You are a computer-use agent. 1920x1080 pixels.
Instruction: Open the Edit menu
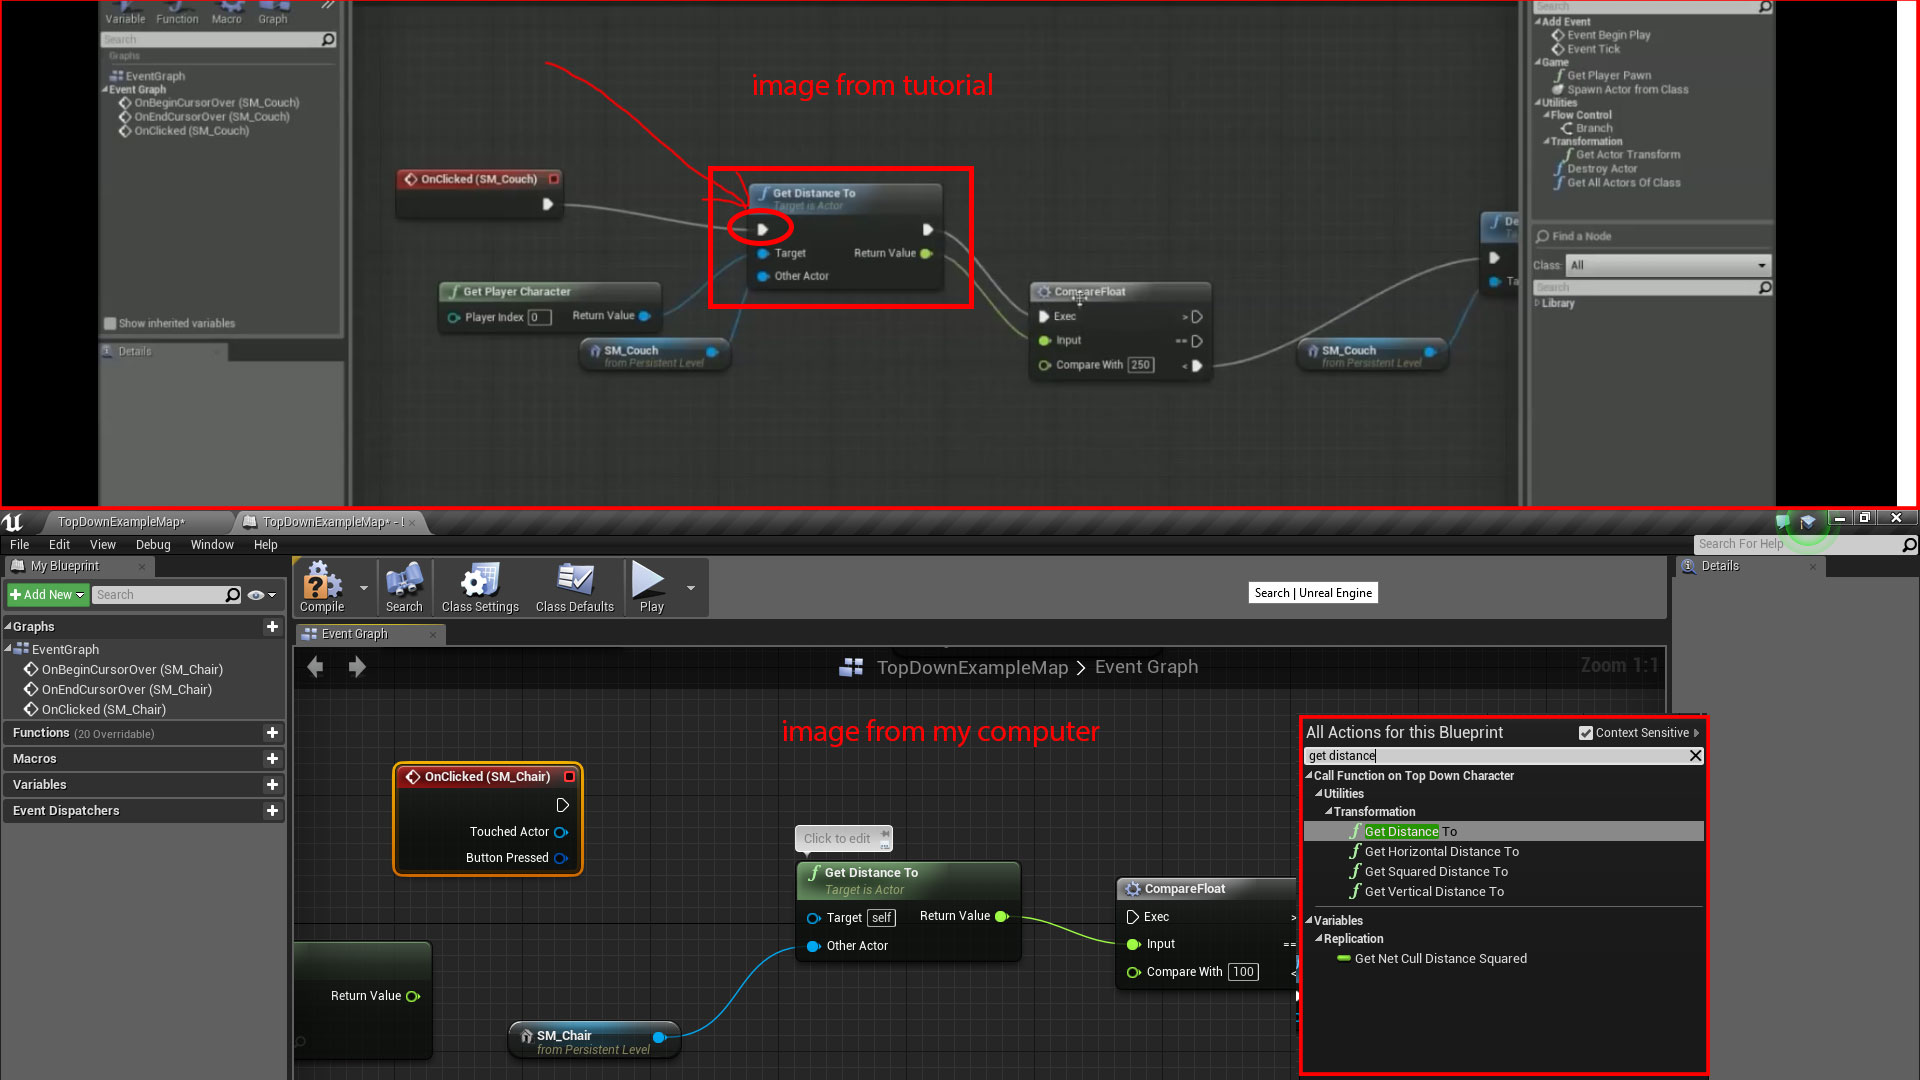59,545
